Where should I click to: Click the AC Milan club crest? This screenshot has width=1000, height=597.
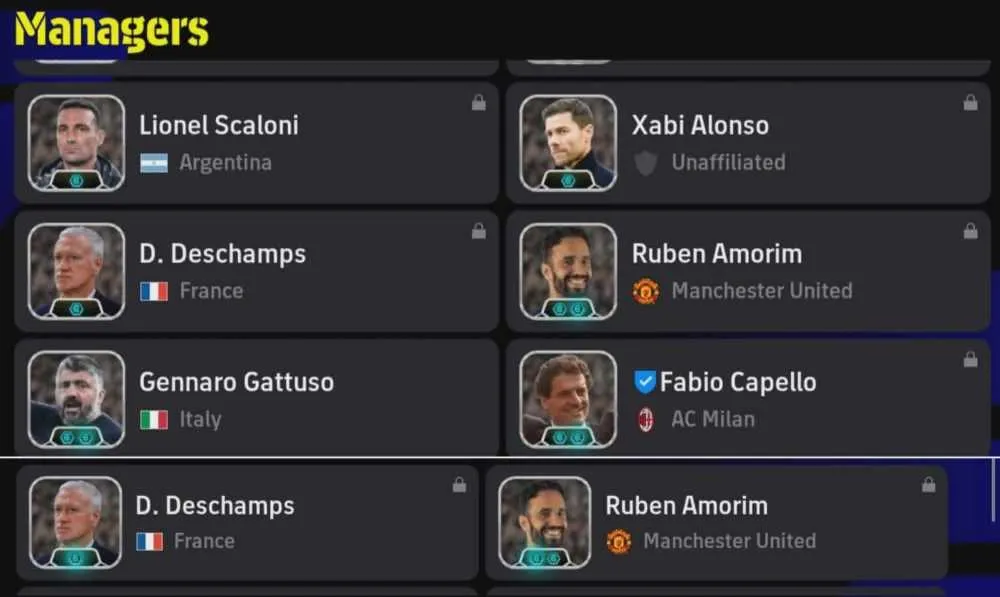pos(645,420)
